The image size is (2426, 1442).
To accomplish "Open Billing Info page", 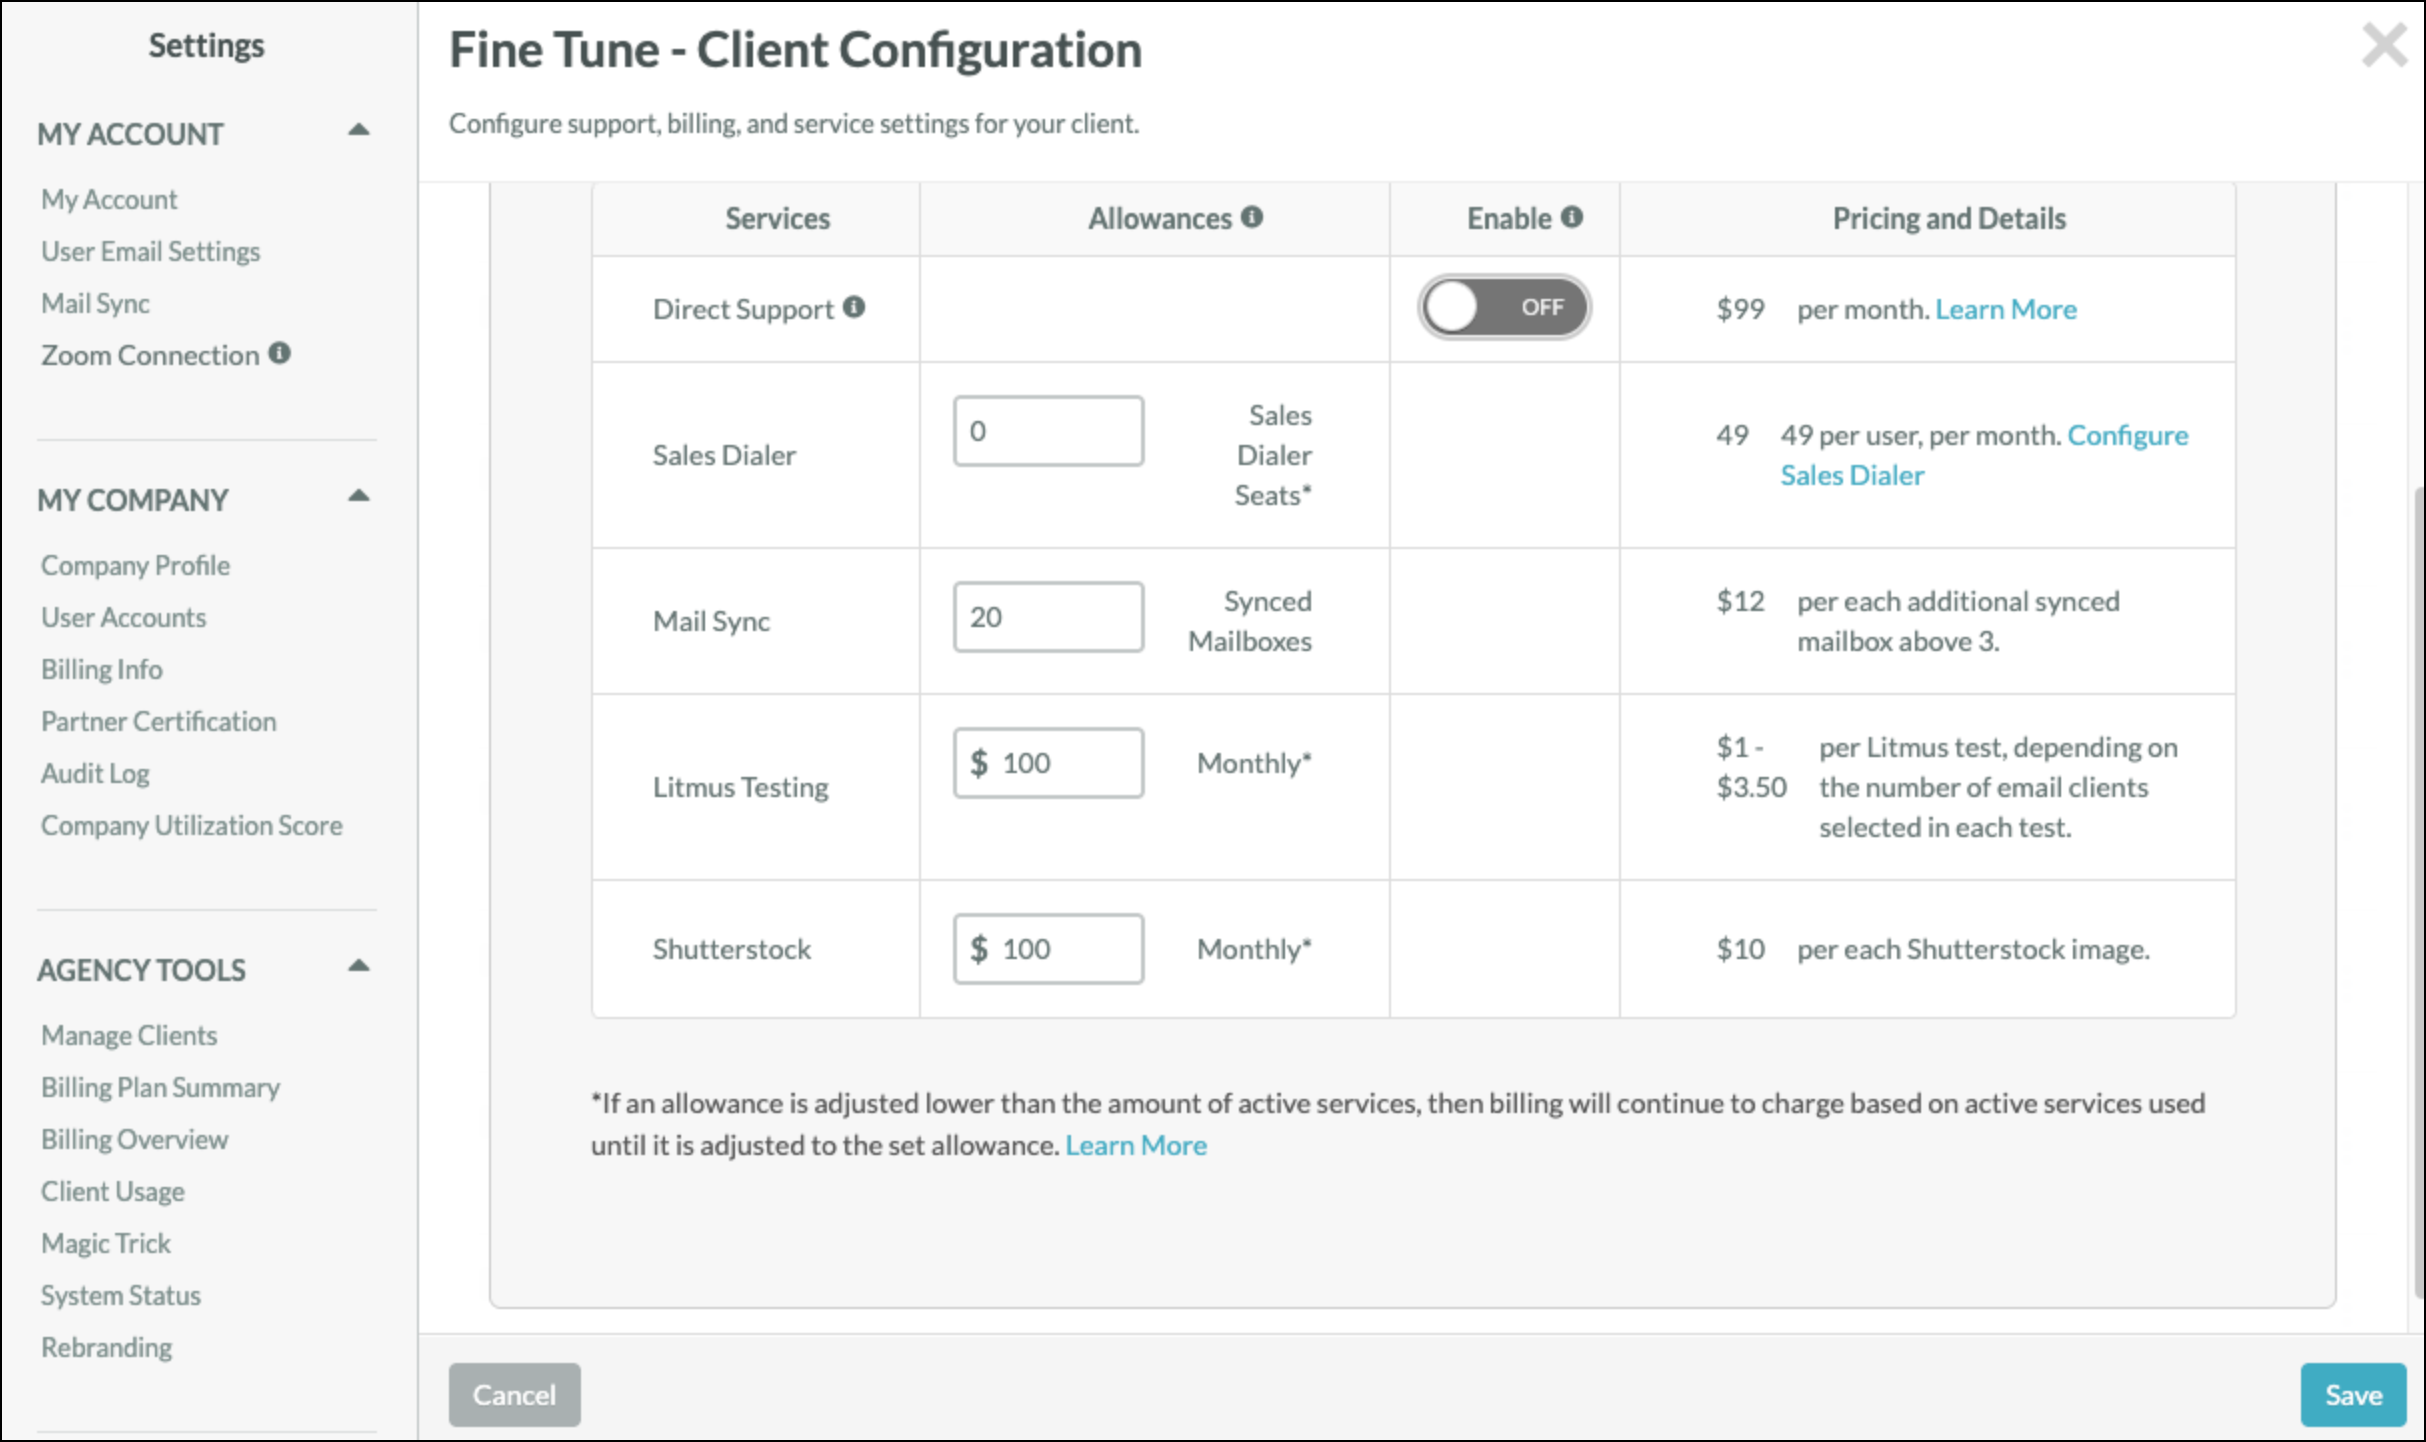I will (102, 669).
